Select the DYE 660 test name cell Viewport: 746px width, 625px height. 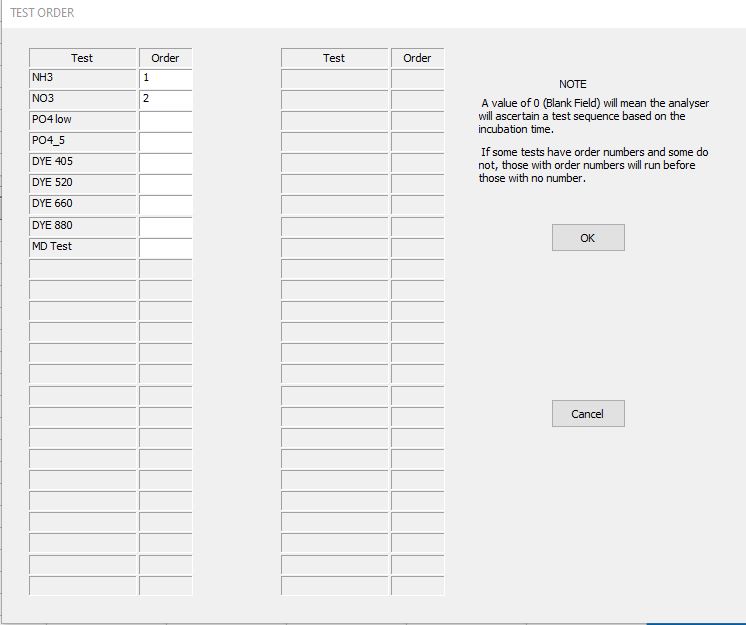pyautogui.click(x=82, y=204)
